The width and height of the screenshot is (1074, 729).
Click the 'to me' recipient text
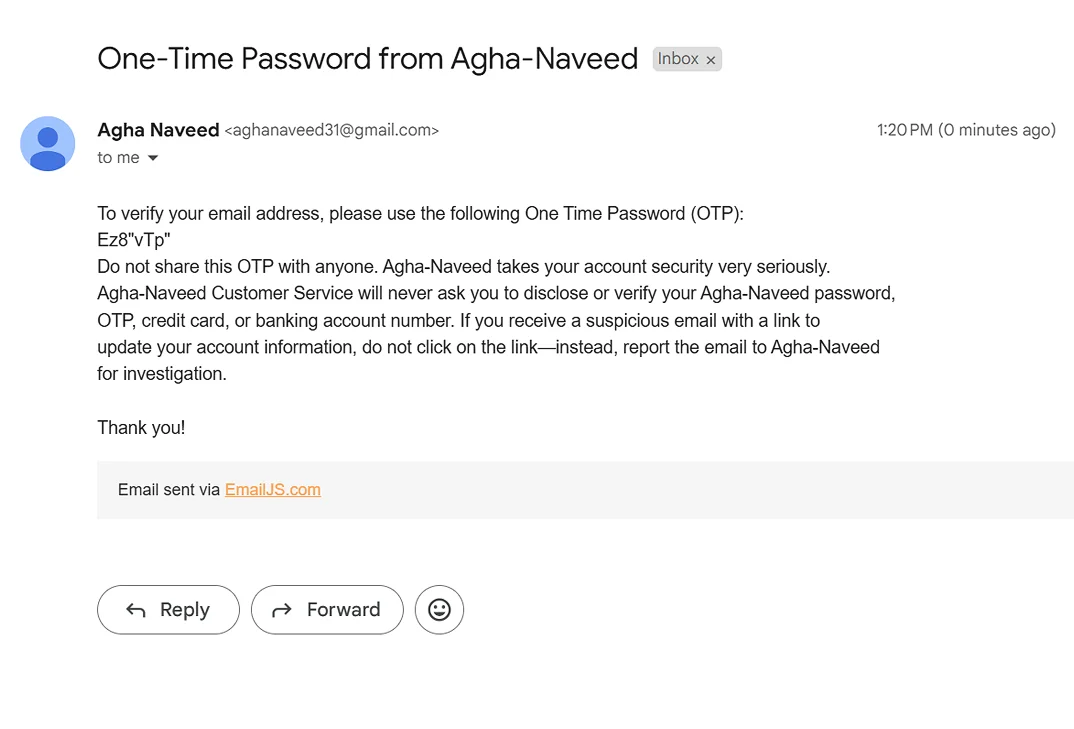[x=118, y=158]
